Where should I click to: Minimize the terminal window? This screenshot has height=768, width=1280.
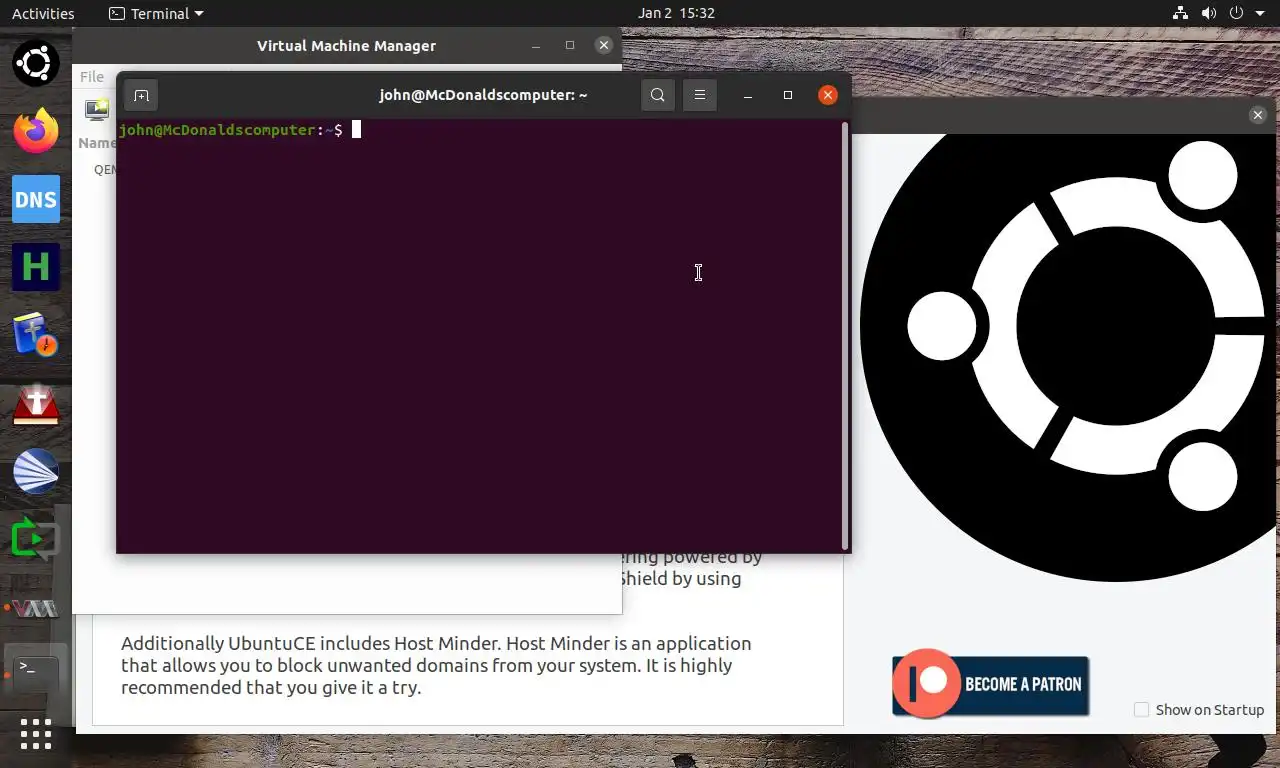coord(748,95)
